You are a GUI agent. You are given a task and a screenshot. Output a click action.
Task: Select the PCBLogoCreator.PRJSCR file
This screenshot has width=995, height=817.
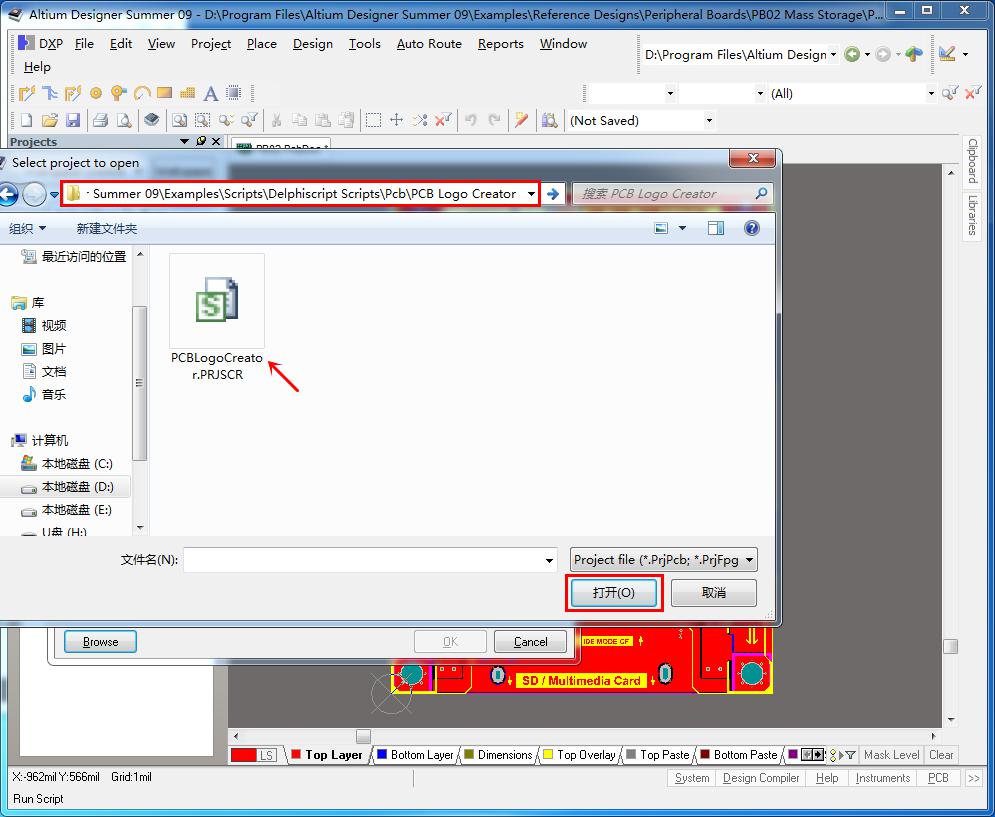(217, 317)
